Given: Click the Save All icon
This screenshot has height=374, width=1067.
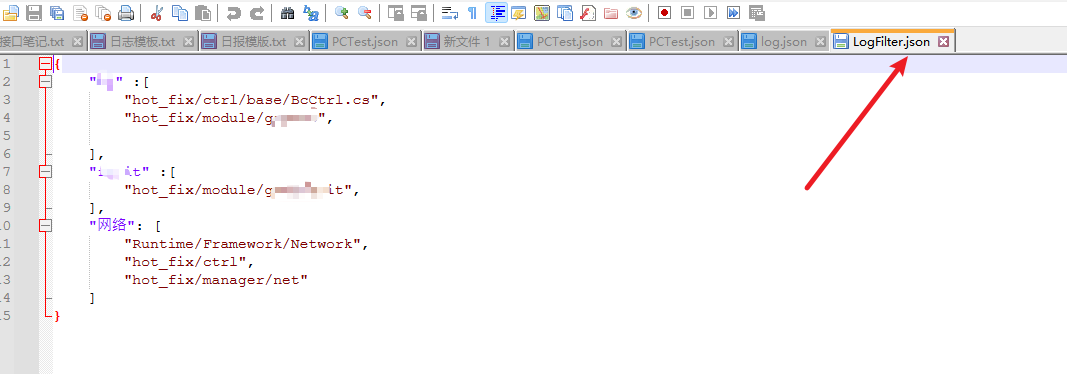Looking at the screenshot, I should coord(57,12).
